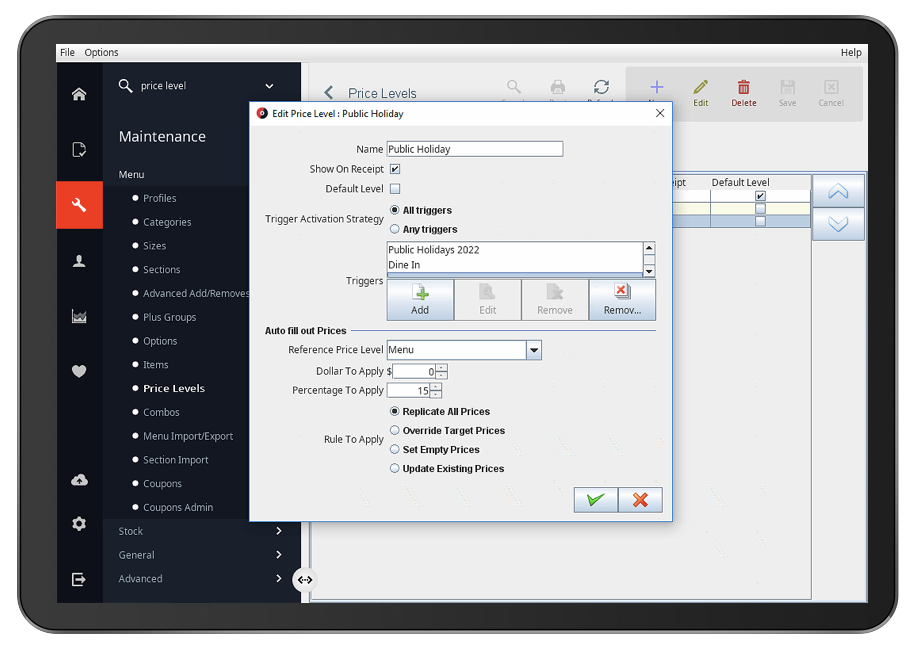Click the Add trigger button
The height and width of the screenshot is (657, 921).
pos(420,299)
